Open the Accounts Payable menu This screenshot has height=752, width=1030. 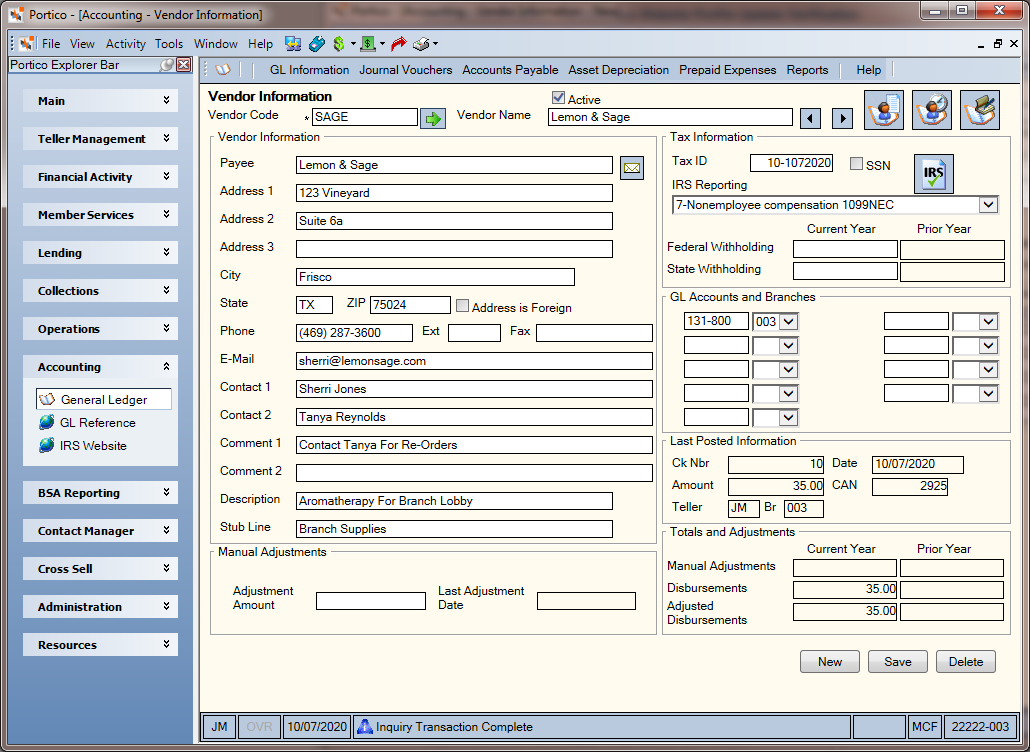(510, 70)
